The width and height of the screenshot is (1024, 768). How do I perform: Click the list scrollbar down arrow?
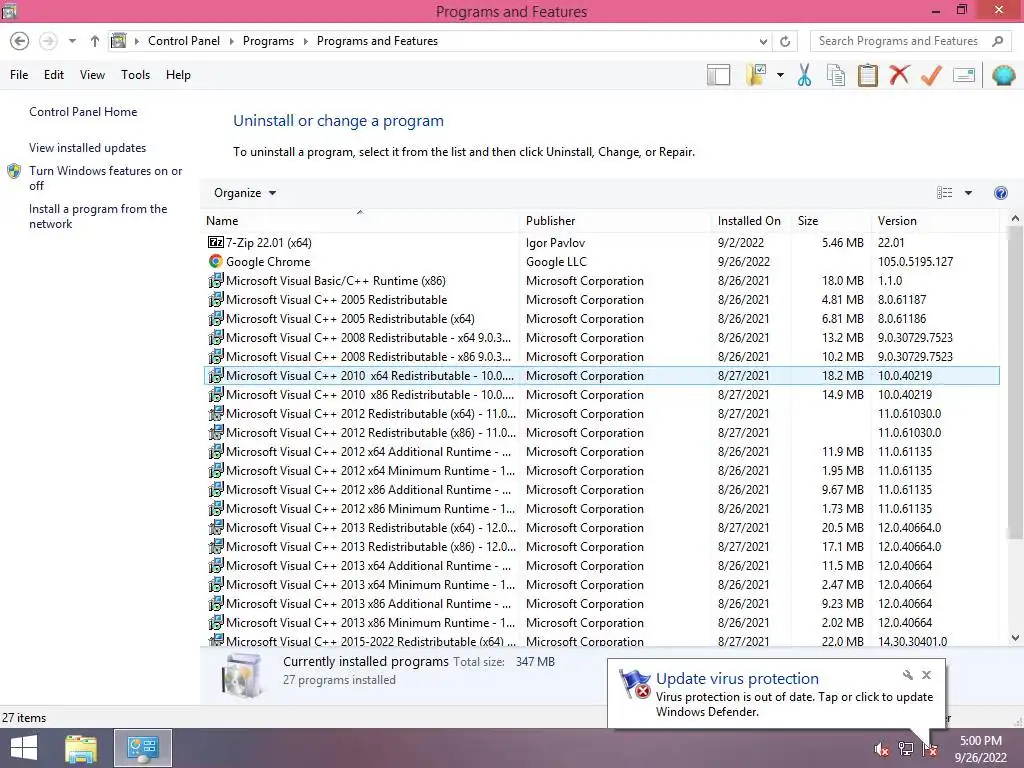point(1015,638)
